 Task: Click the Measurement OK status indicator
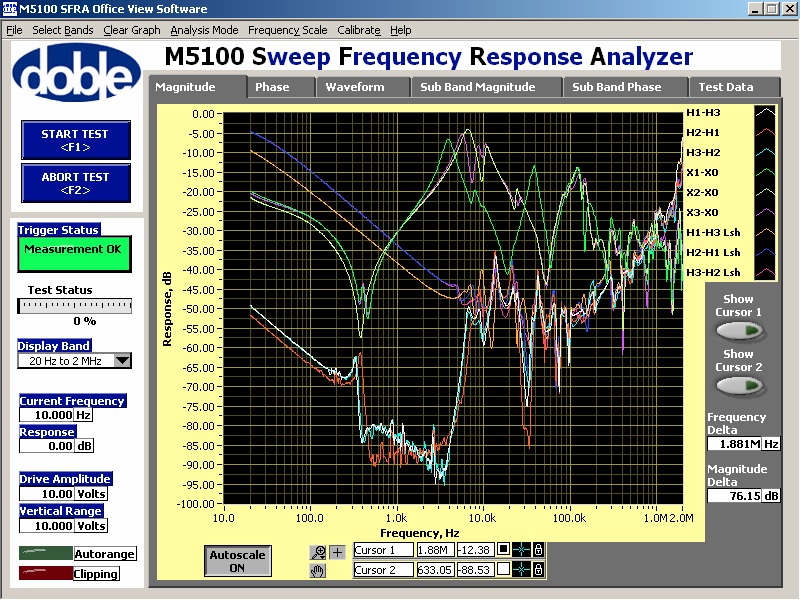click(74, 254)
